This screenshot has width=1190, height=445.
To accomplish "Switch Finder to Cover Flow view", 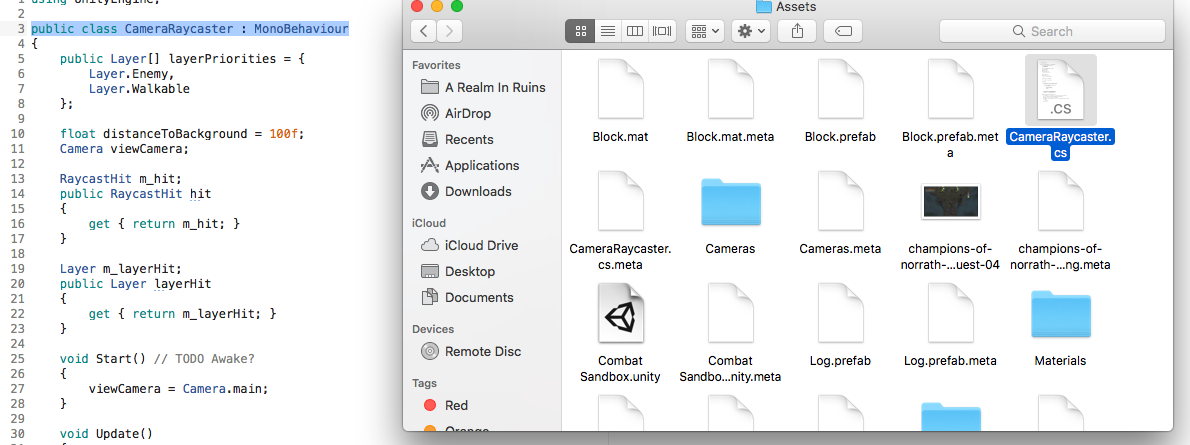I will click(x=662, y=31).
